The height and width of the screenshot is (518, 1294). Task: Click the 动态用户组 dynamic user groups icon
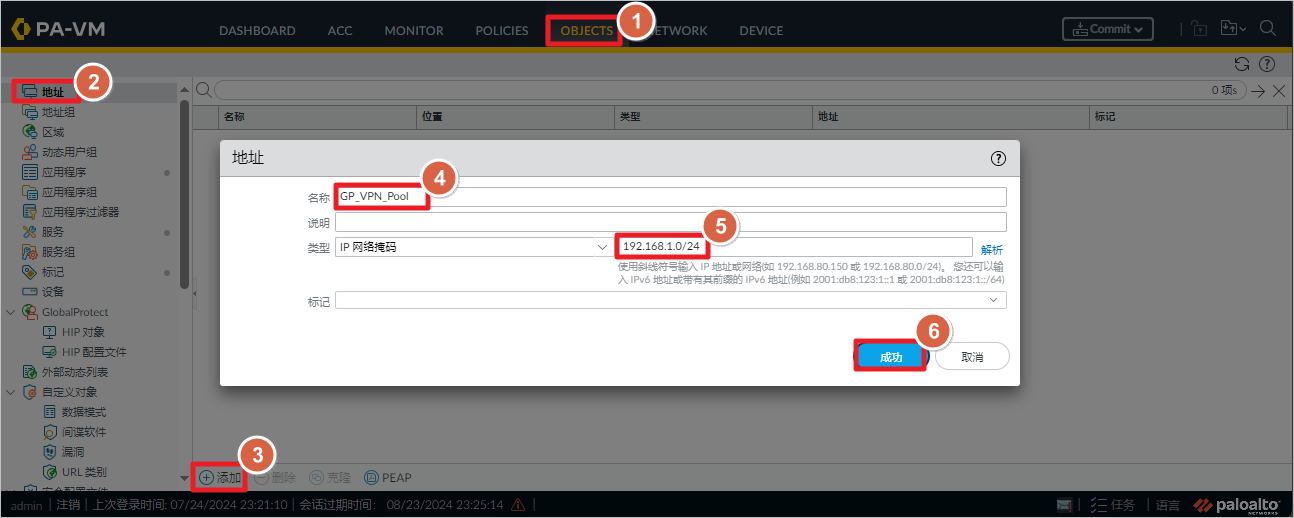point(30,152)
